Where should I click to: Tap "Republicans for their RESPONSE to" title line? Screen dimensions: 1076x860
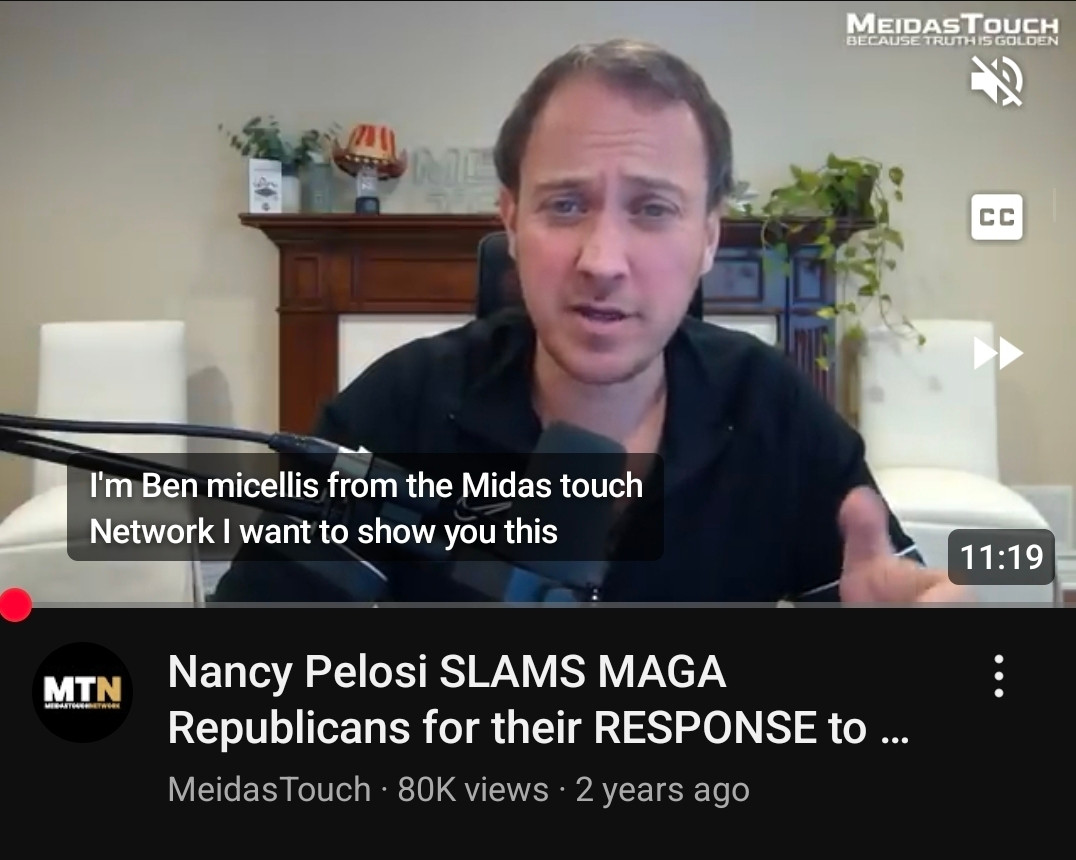(517, 727)
